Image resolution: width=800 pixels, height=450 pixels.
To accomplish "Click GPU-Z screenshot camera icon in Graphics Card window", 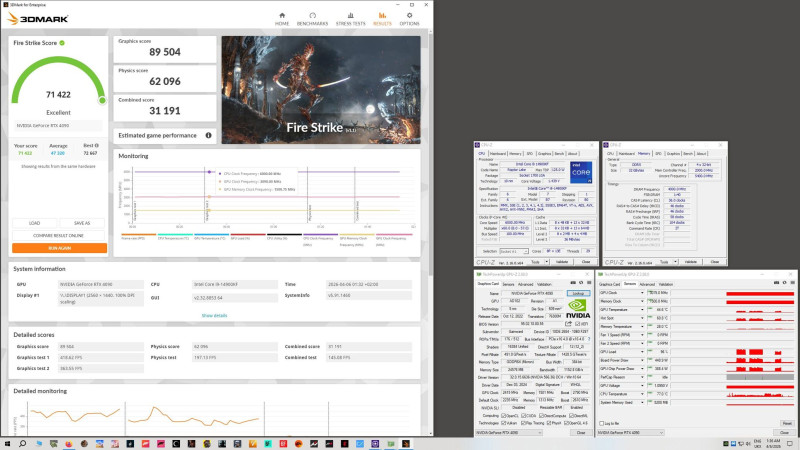I will pos(573,283).
